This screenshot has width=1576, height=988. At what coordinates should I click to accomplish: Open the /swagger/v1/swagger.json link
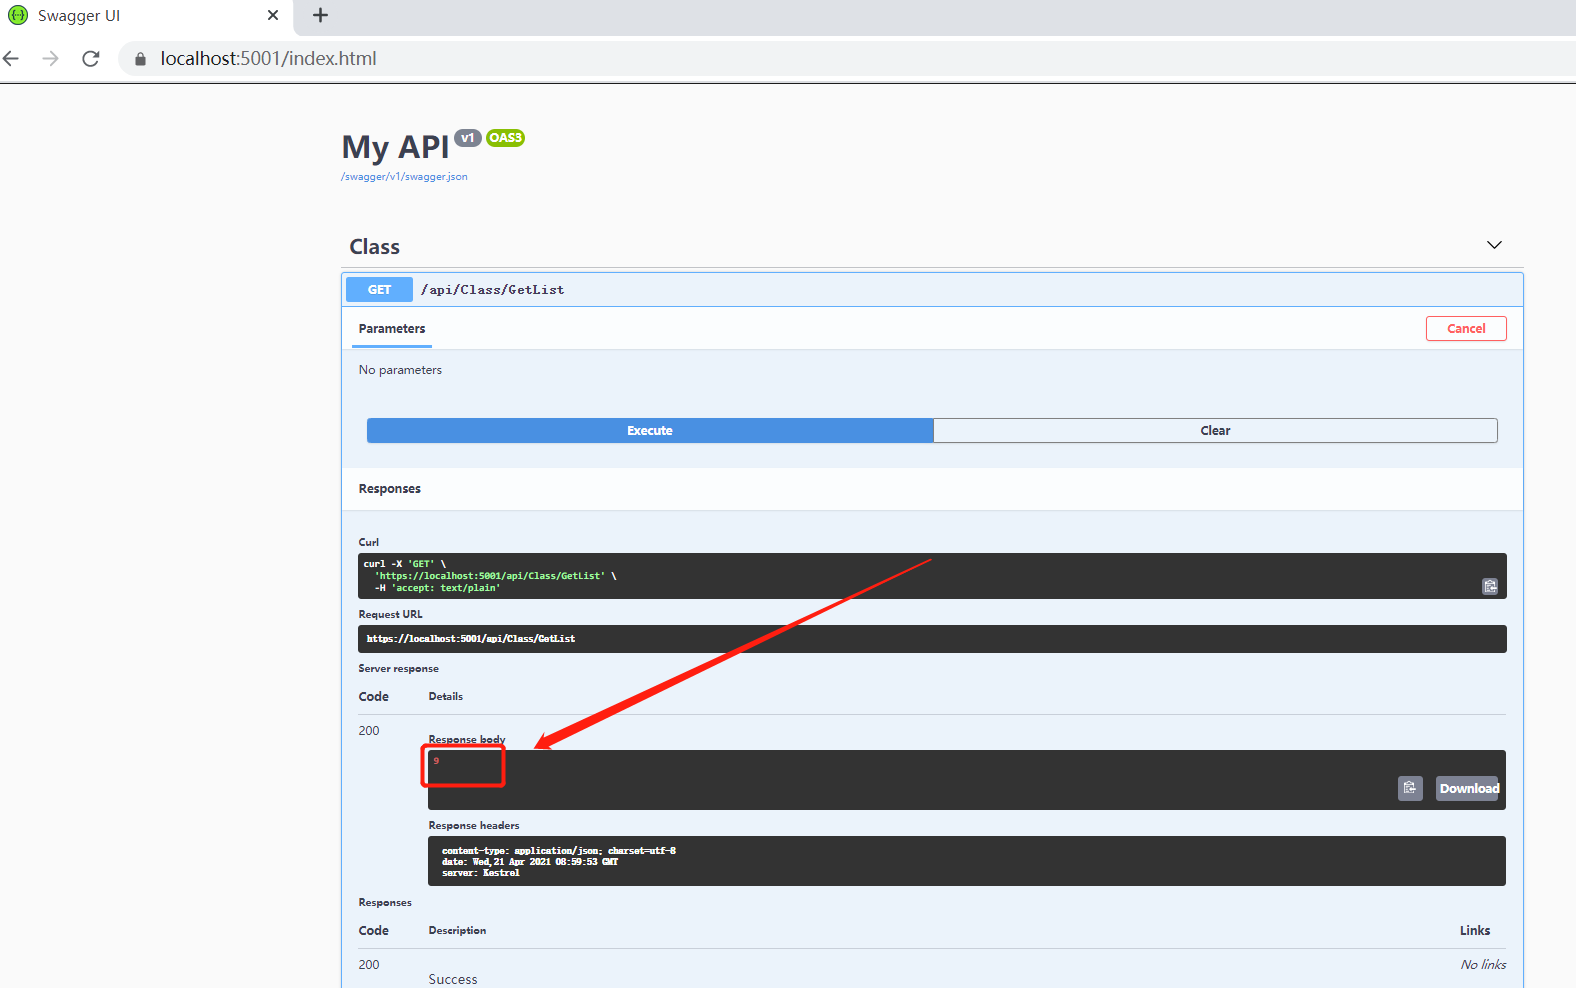tap(404, 177)
